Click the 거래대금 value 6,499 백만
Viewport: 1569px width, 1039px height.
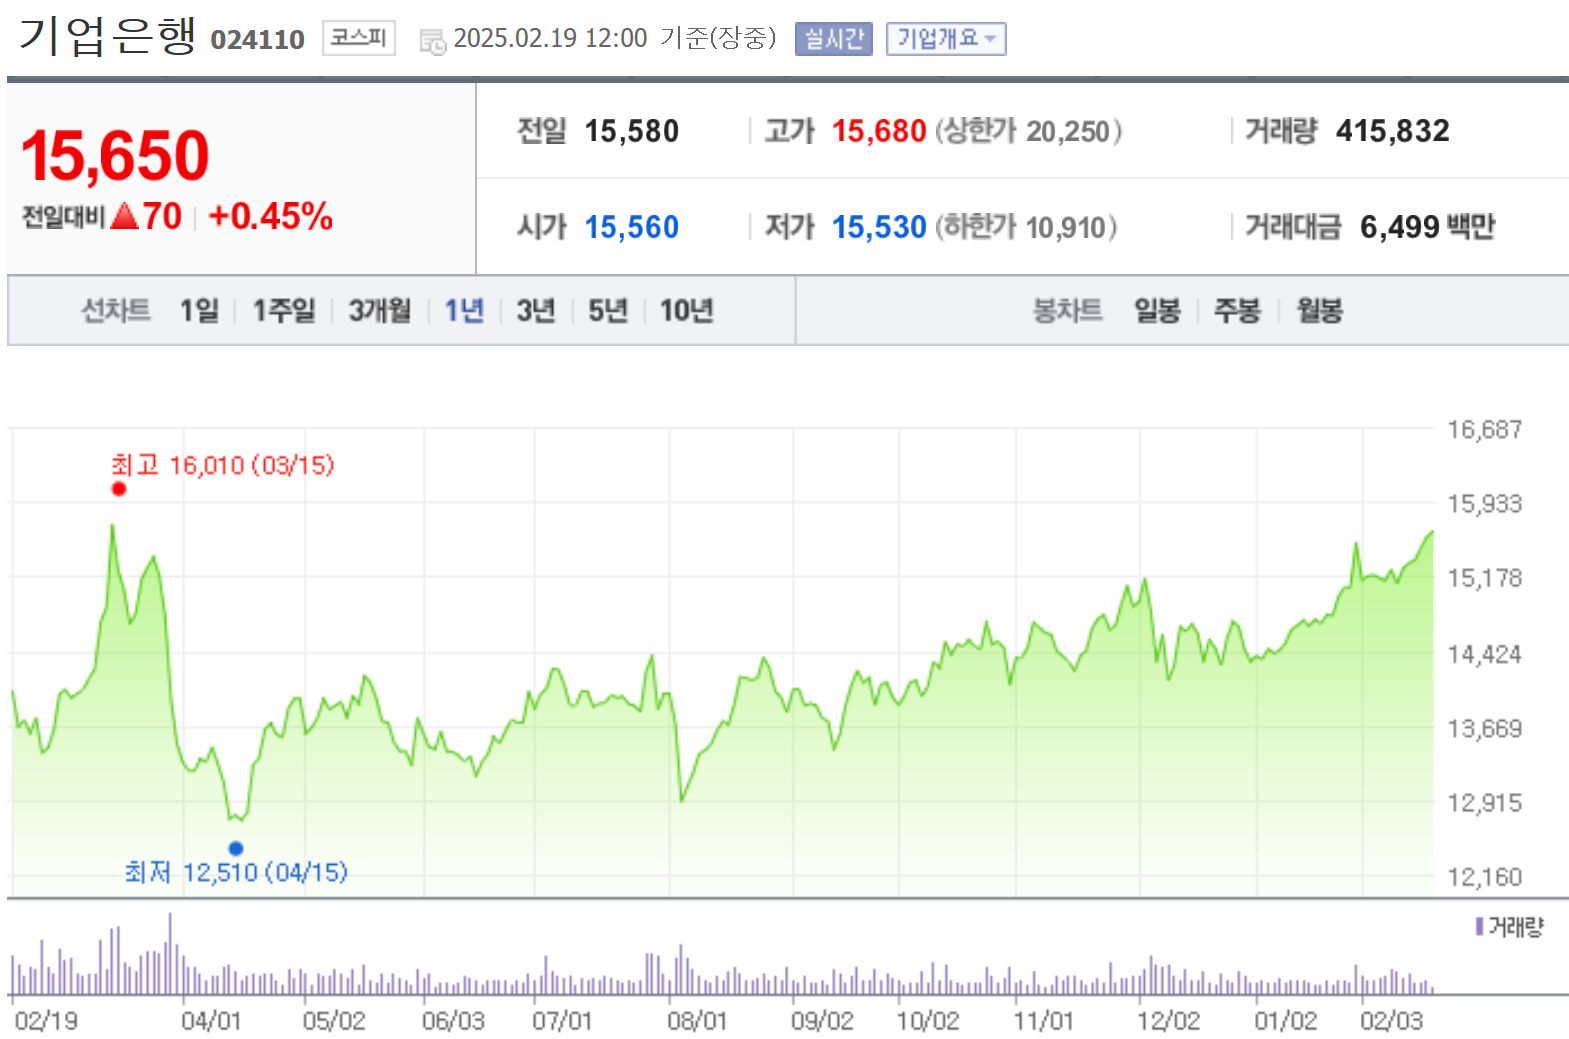coord(1427,227)
